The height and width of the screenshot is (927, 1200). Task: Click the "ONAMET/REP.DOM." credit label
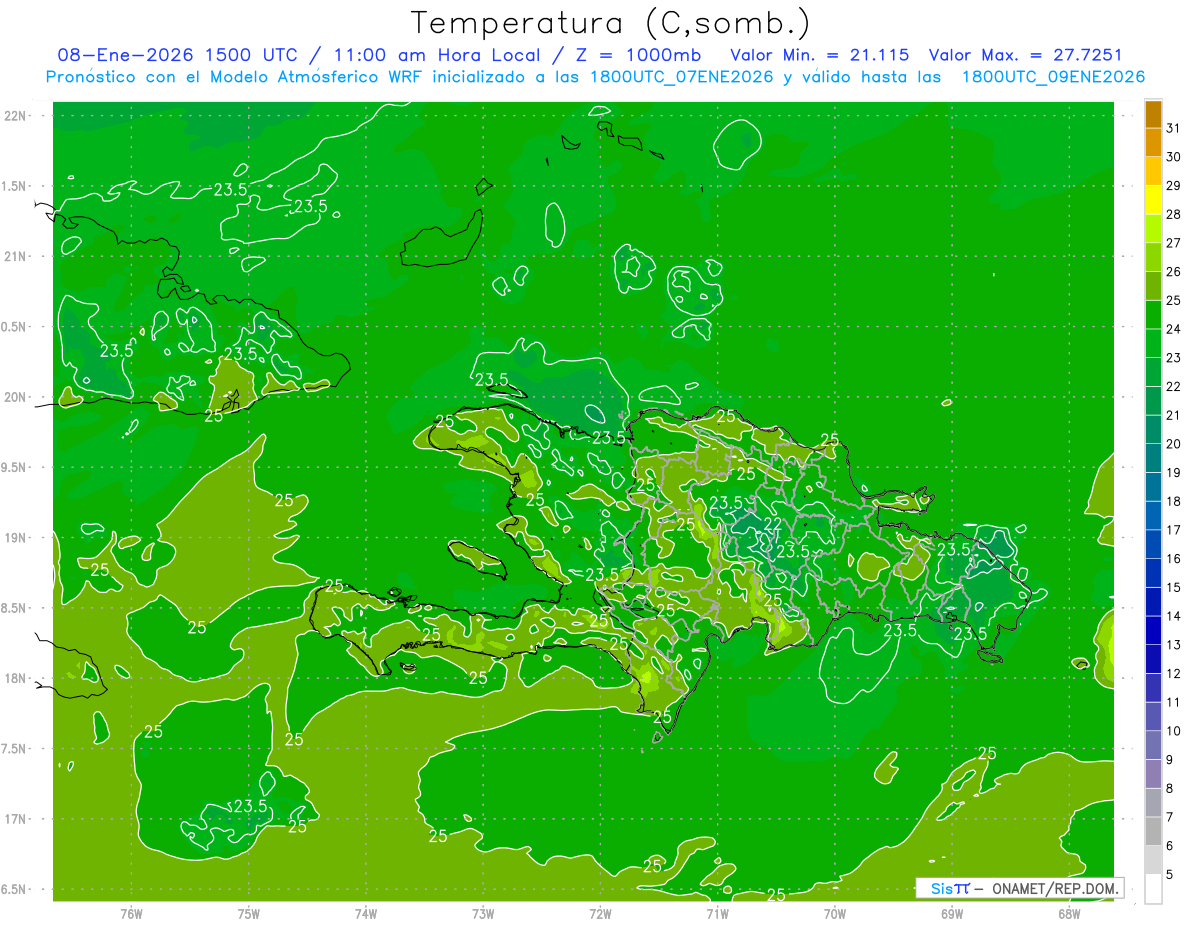(1053, 888)
